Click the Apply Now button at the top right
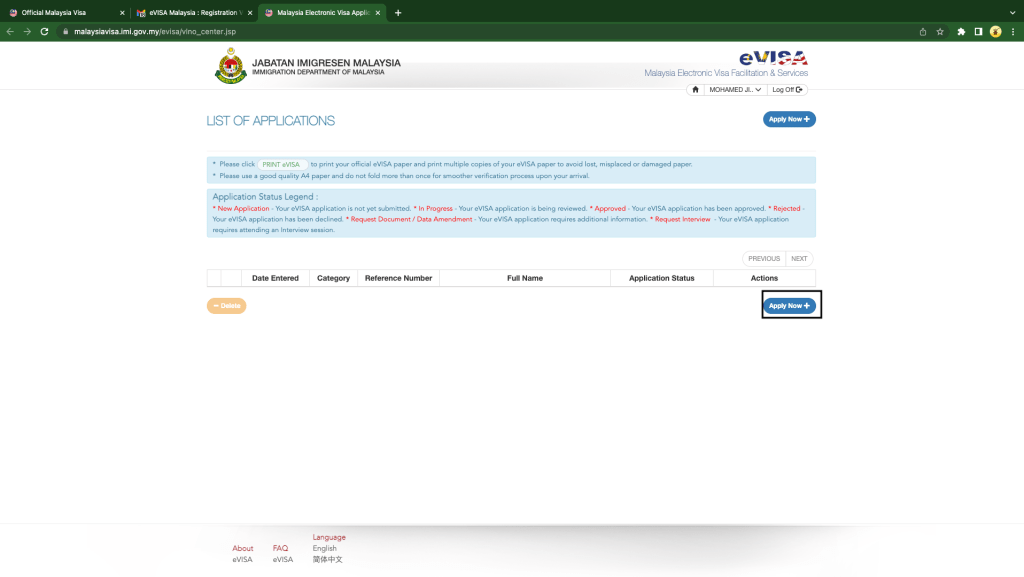This screenshot has width=1024, height=577. coord(789,119)
